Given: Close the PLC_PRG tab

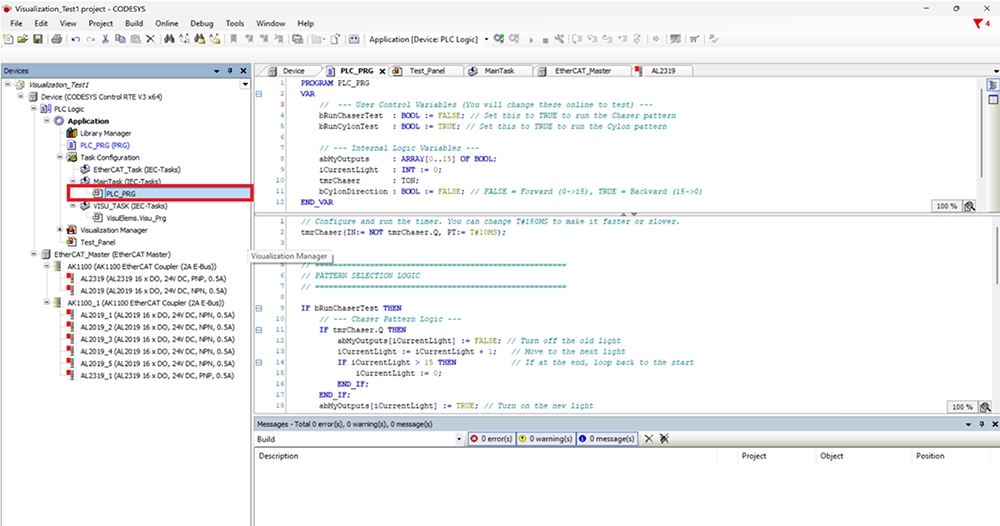Looking at the screenshot, I should pos(382,71).
